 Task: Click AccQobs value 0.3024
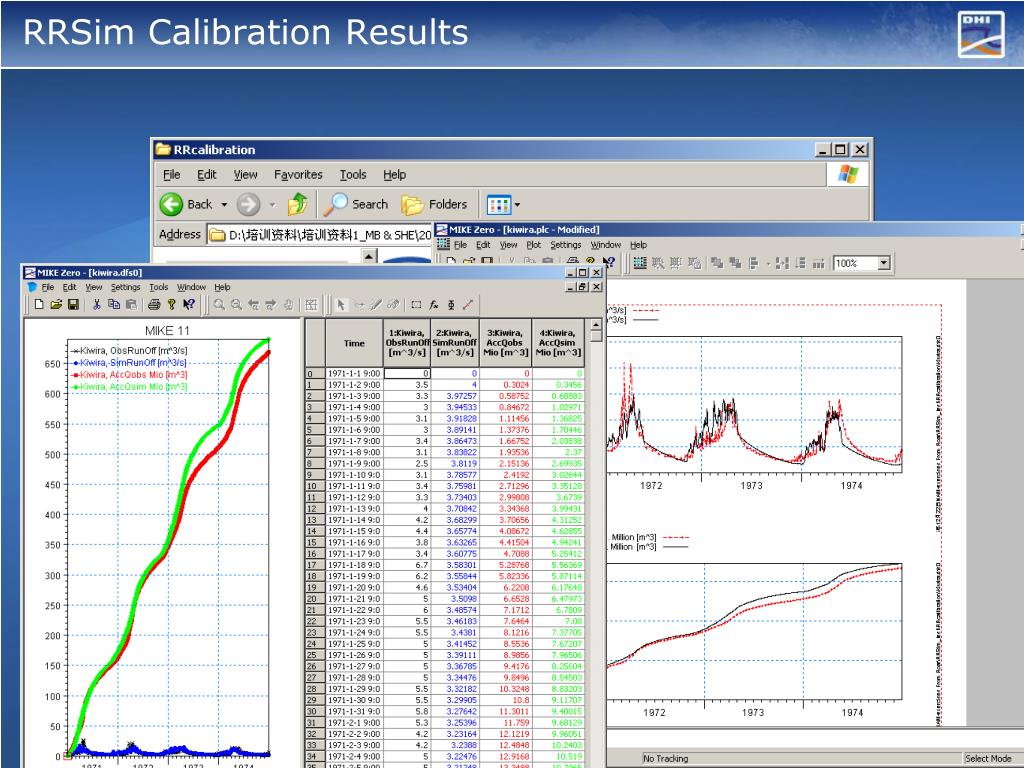[x=505, y=385]
